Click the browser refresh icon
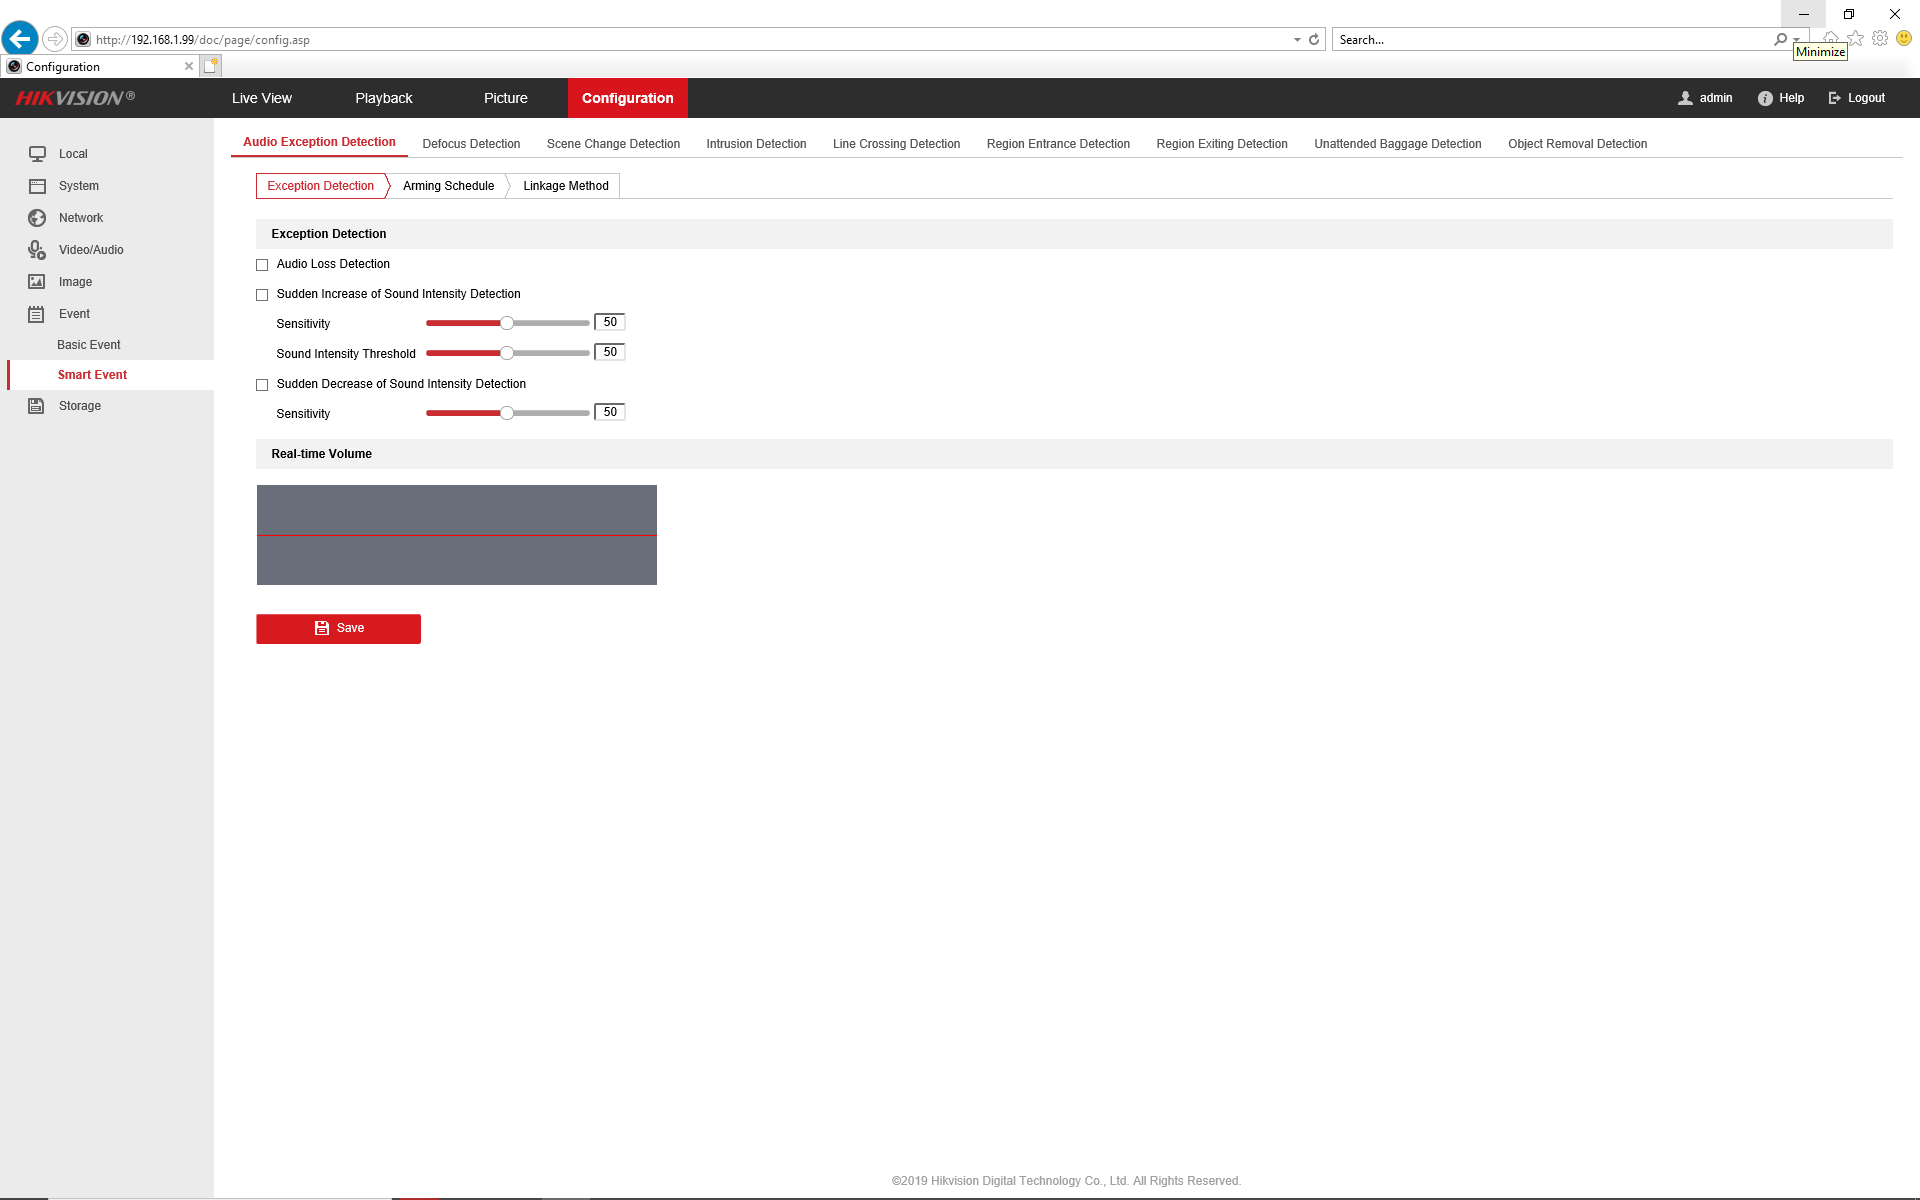 point(1314,40)
